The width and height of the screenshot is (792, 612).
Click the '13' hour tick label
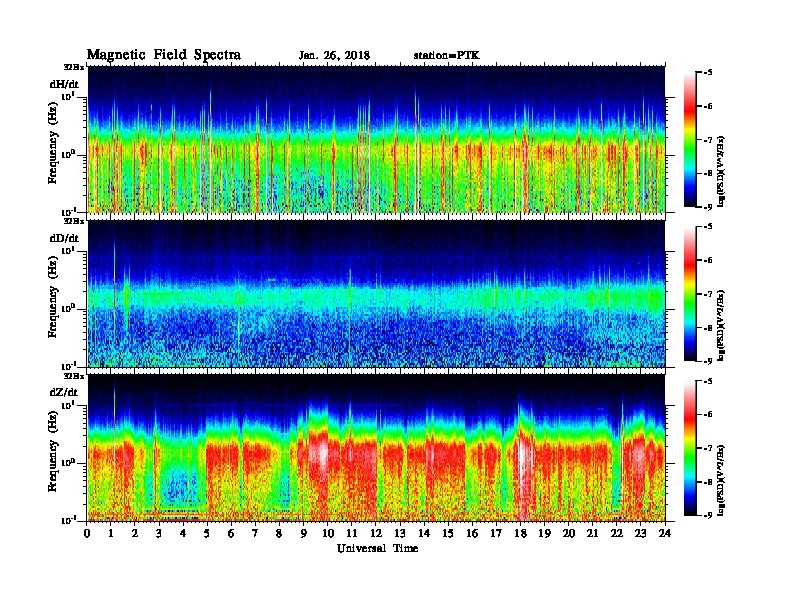(400, 533)
